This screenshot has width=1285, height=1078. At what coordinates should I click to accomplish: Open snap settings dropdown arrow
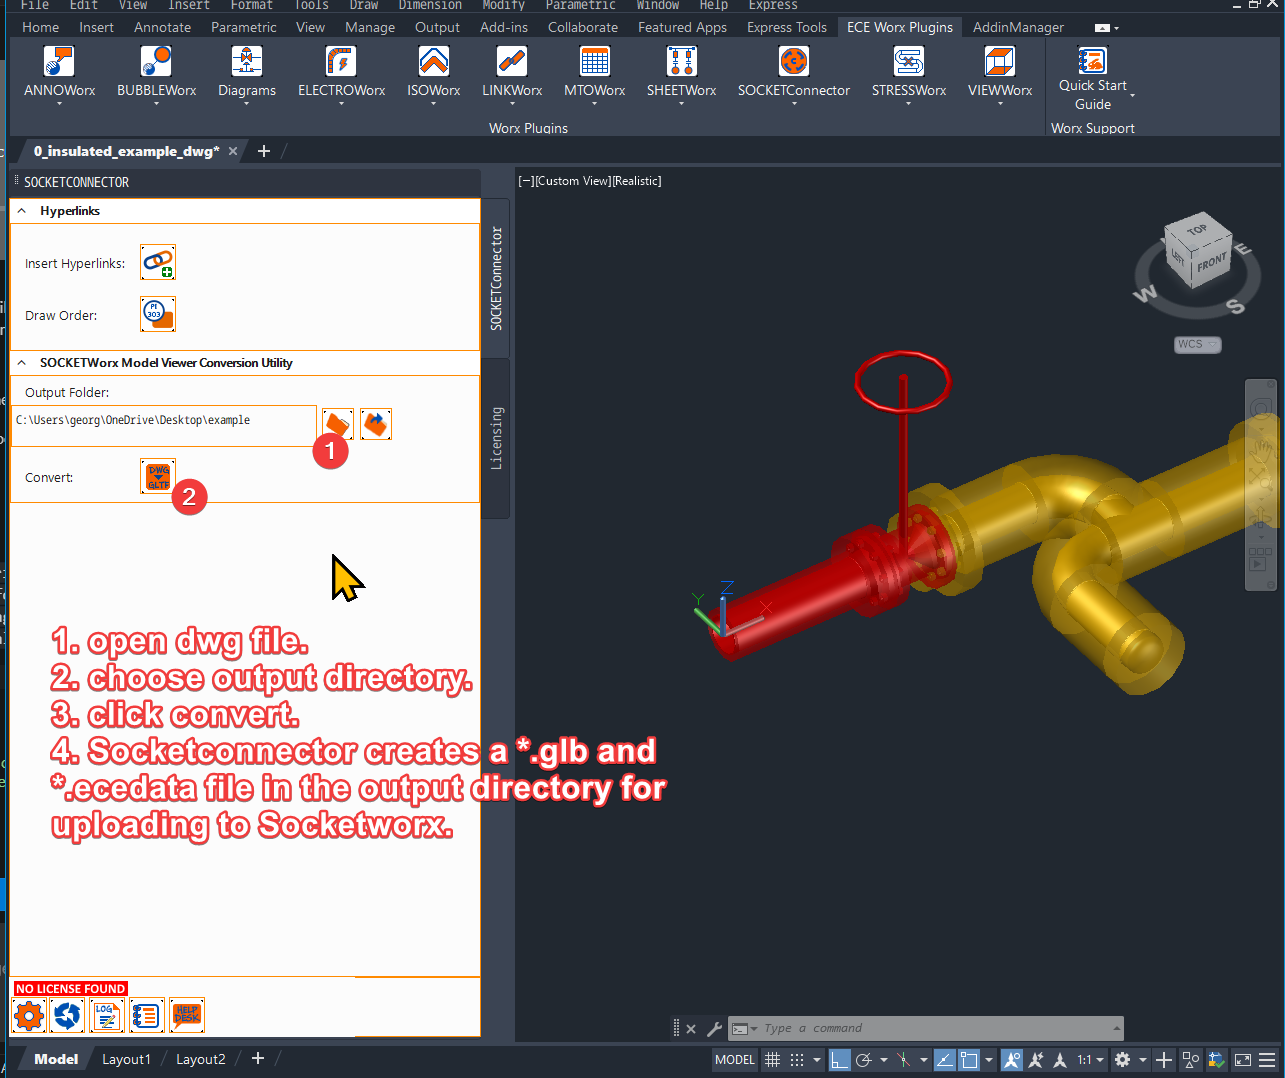(817, 1060)
